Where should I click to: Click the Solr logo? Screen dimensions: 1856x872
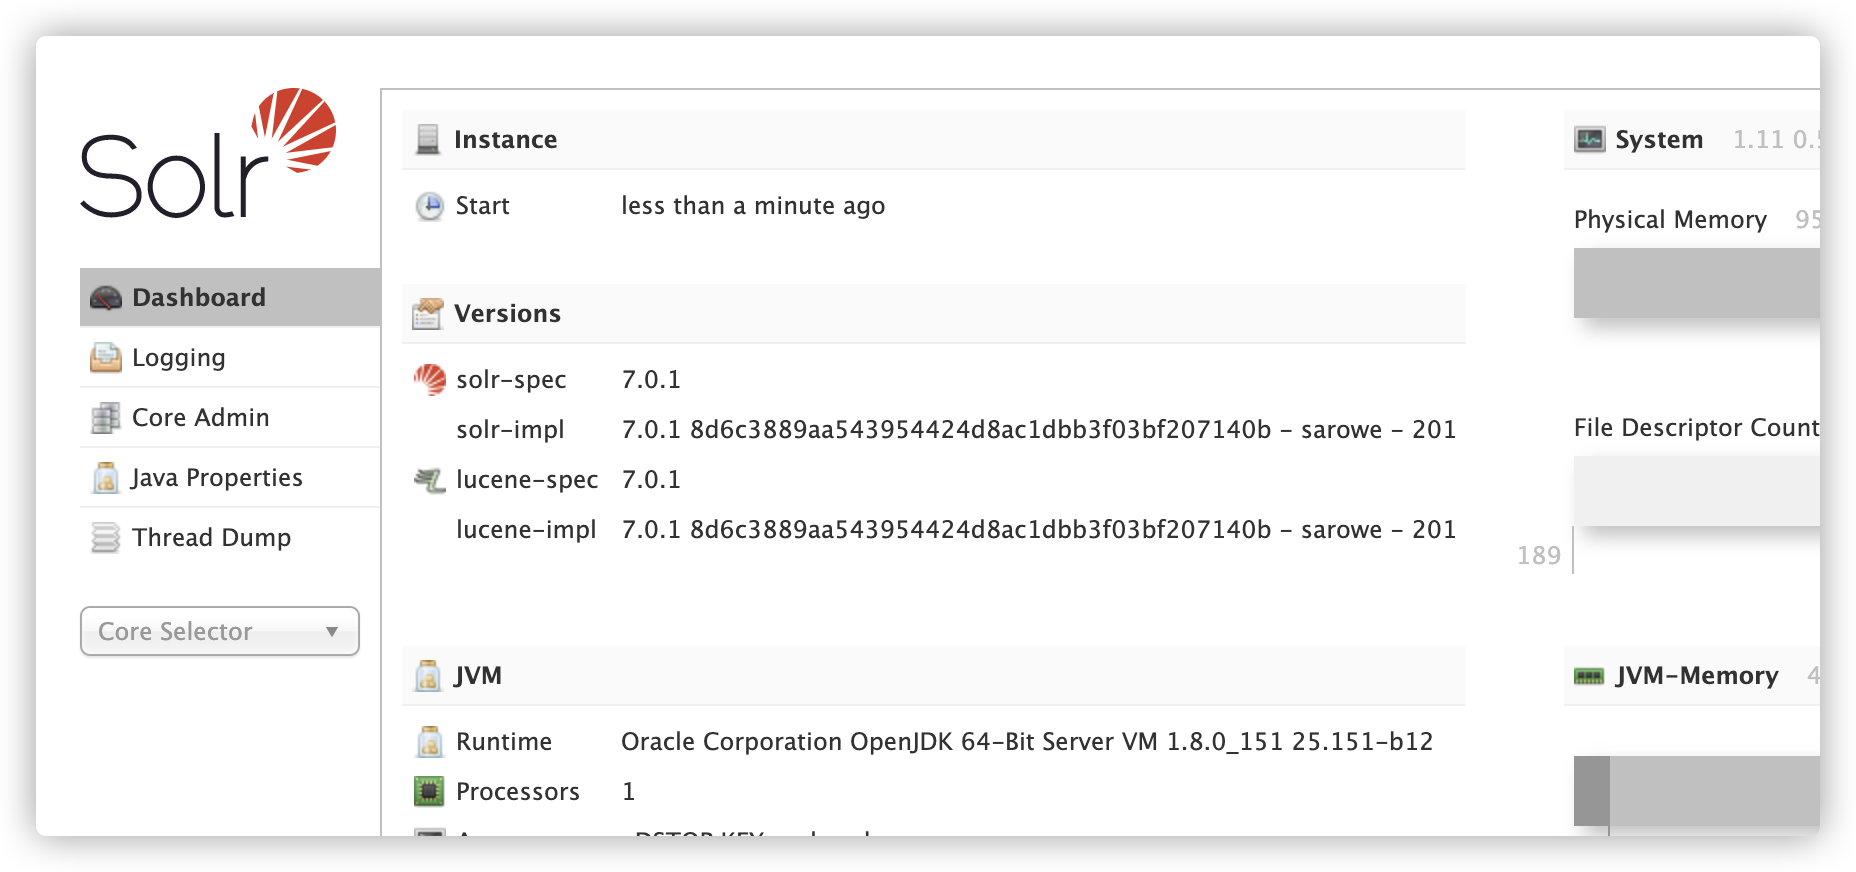click(208, 153)
